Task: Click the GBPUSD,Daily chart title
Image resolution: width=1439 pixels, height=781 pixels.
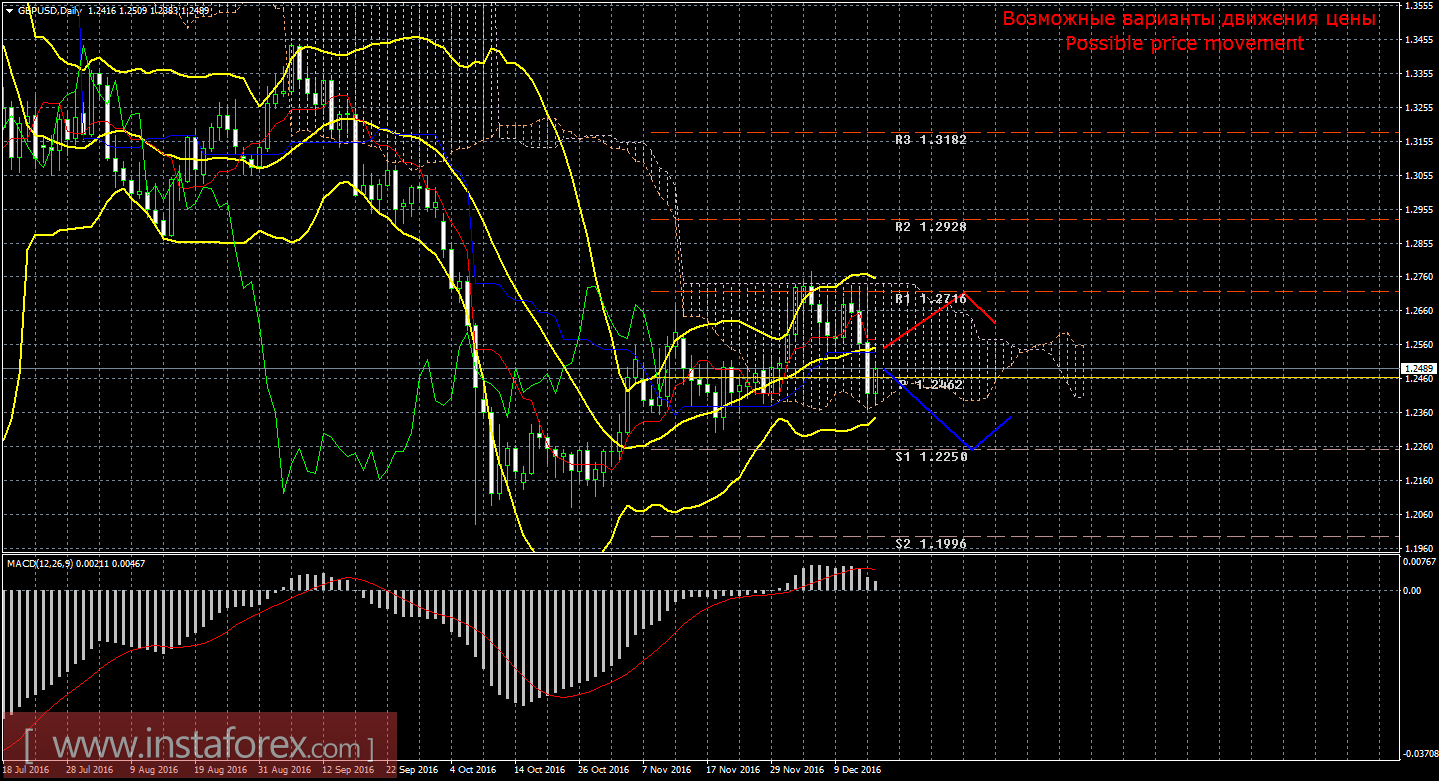Action: point(50,10)
